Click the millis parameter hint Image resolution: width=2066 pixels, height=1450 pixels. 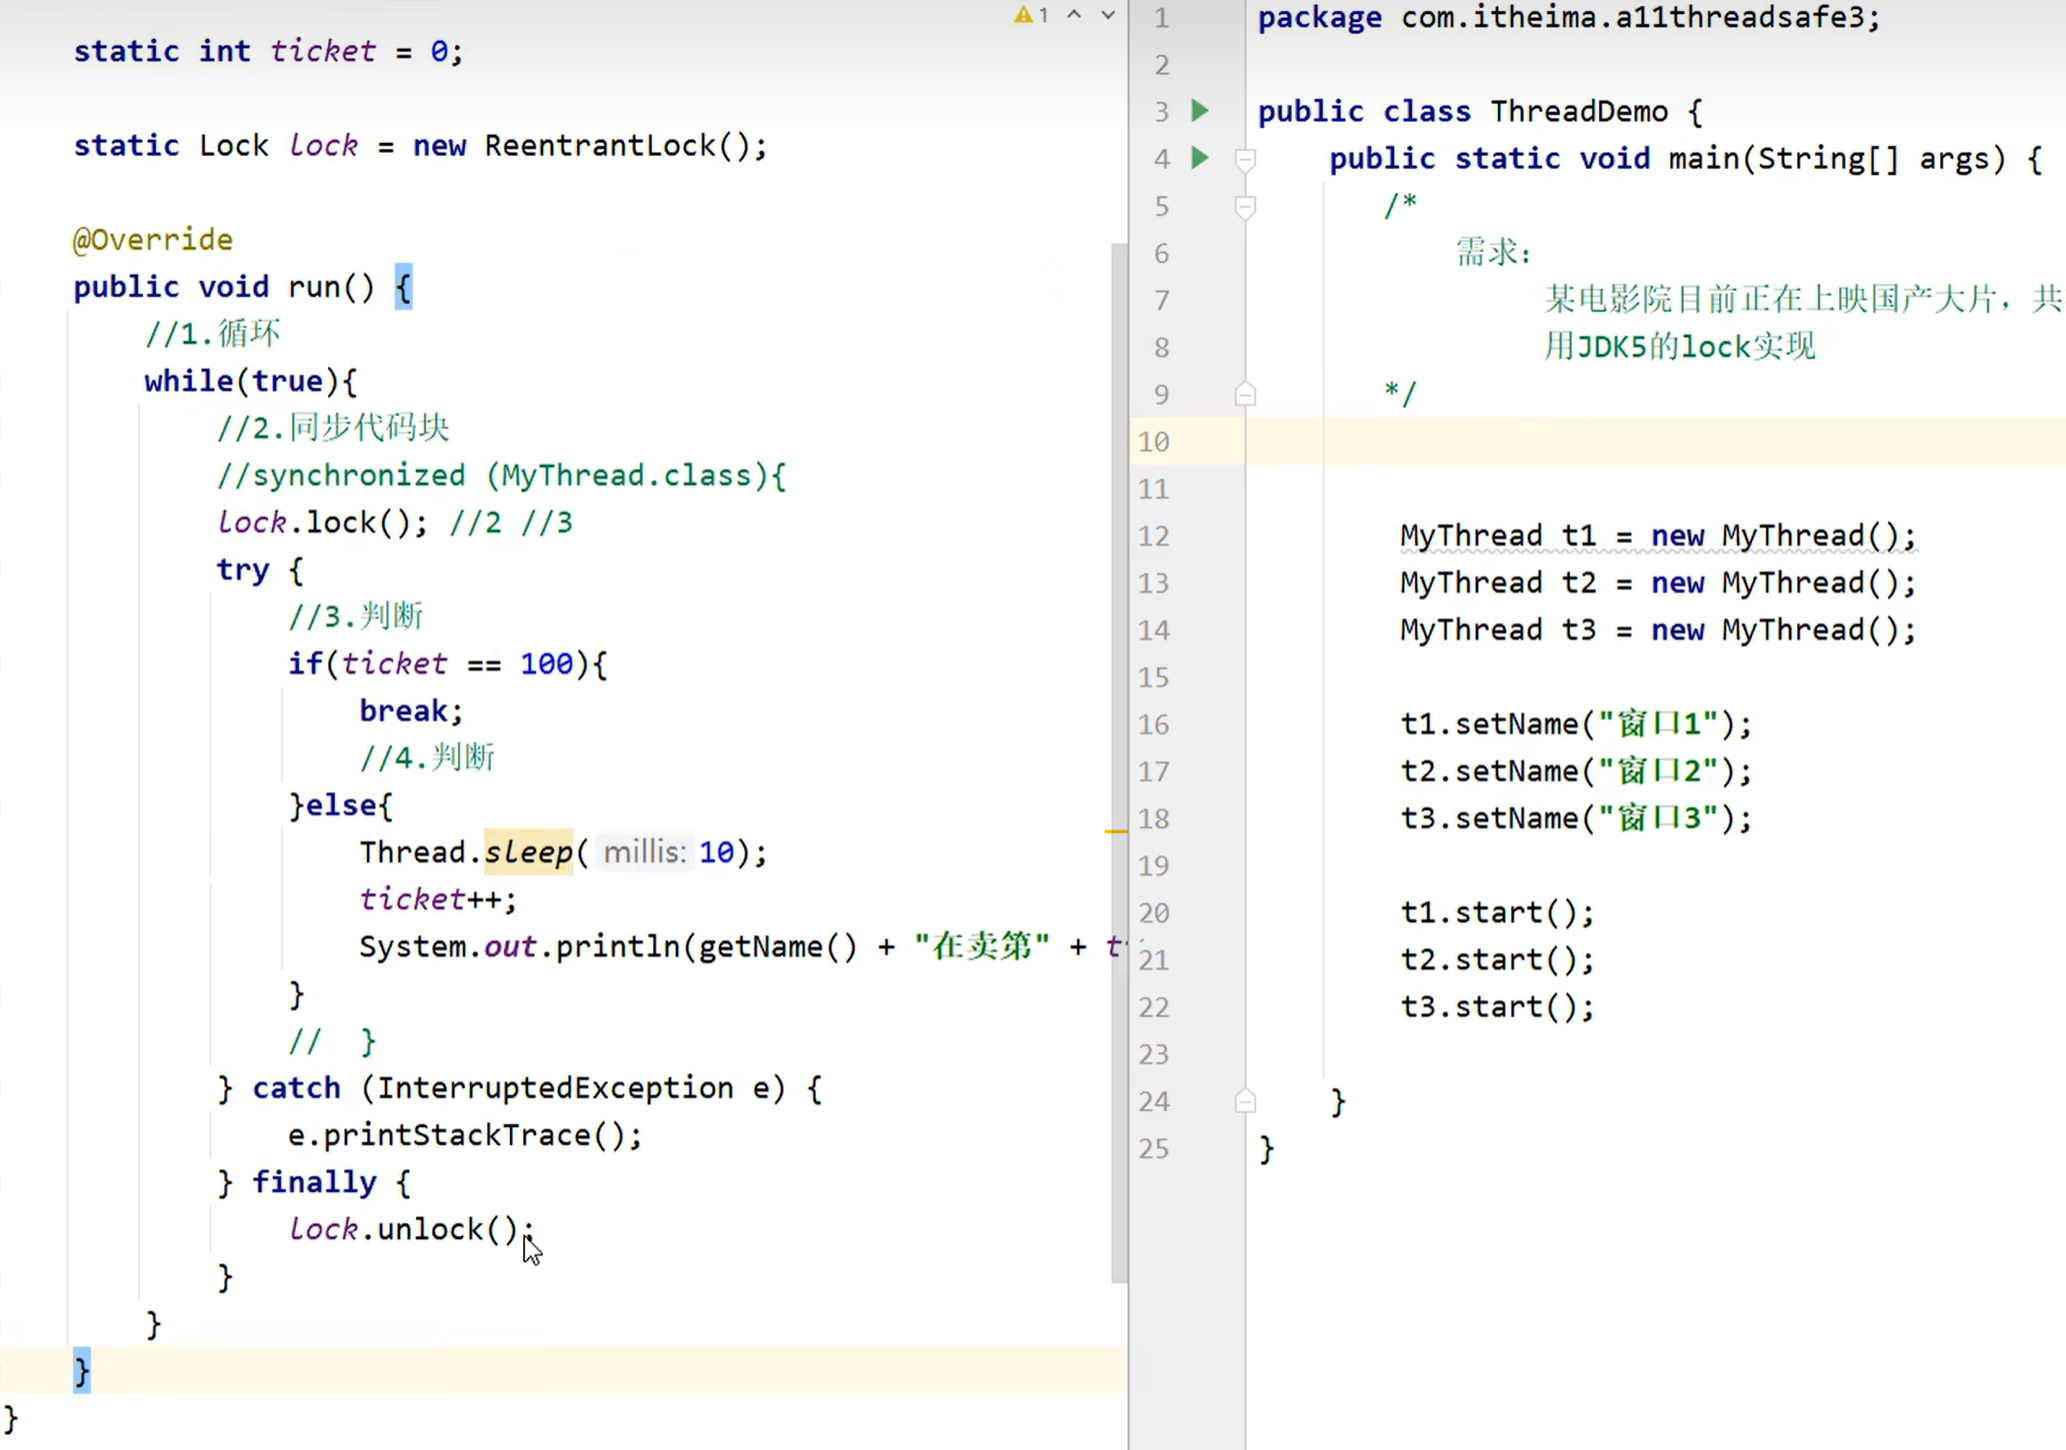click(644, 852)
